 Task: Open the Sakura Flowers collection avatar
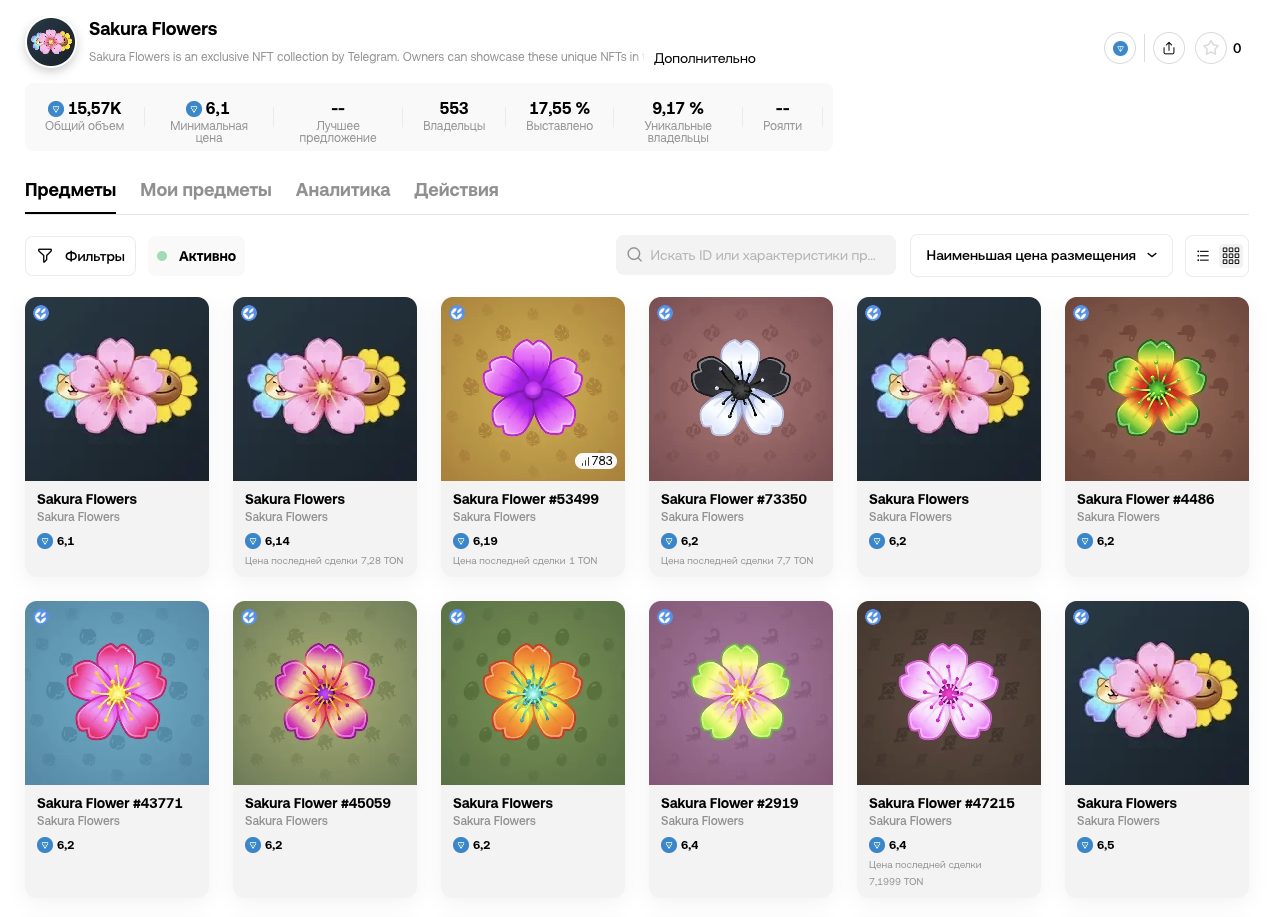point(51,42)
